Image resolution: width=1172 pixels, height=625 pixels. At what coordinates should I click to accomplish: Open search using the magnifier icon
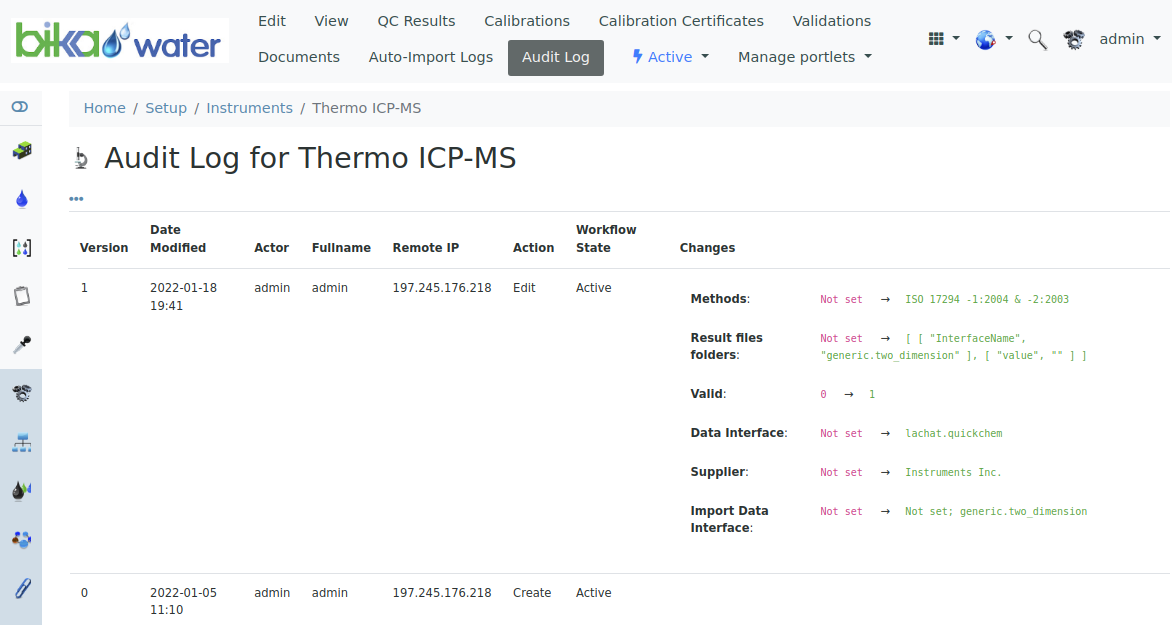1037,39
